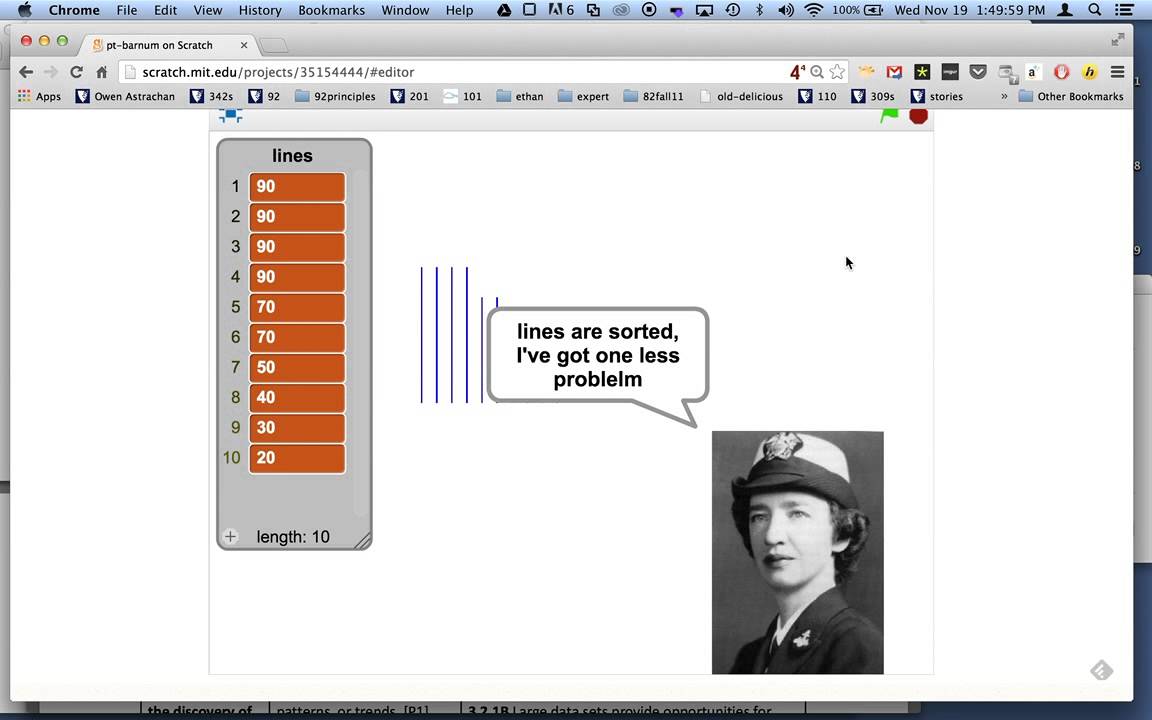
Task: Open the browser home page
Action: pyautogui.click(x=101, y=72)
